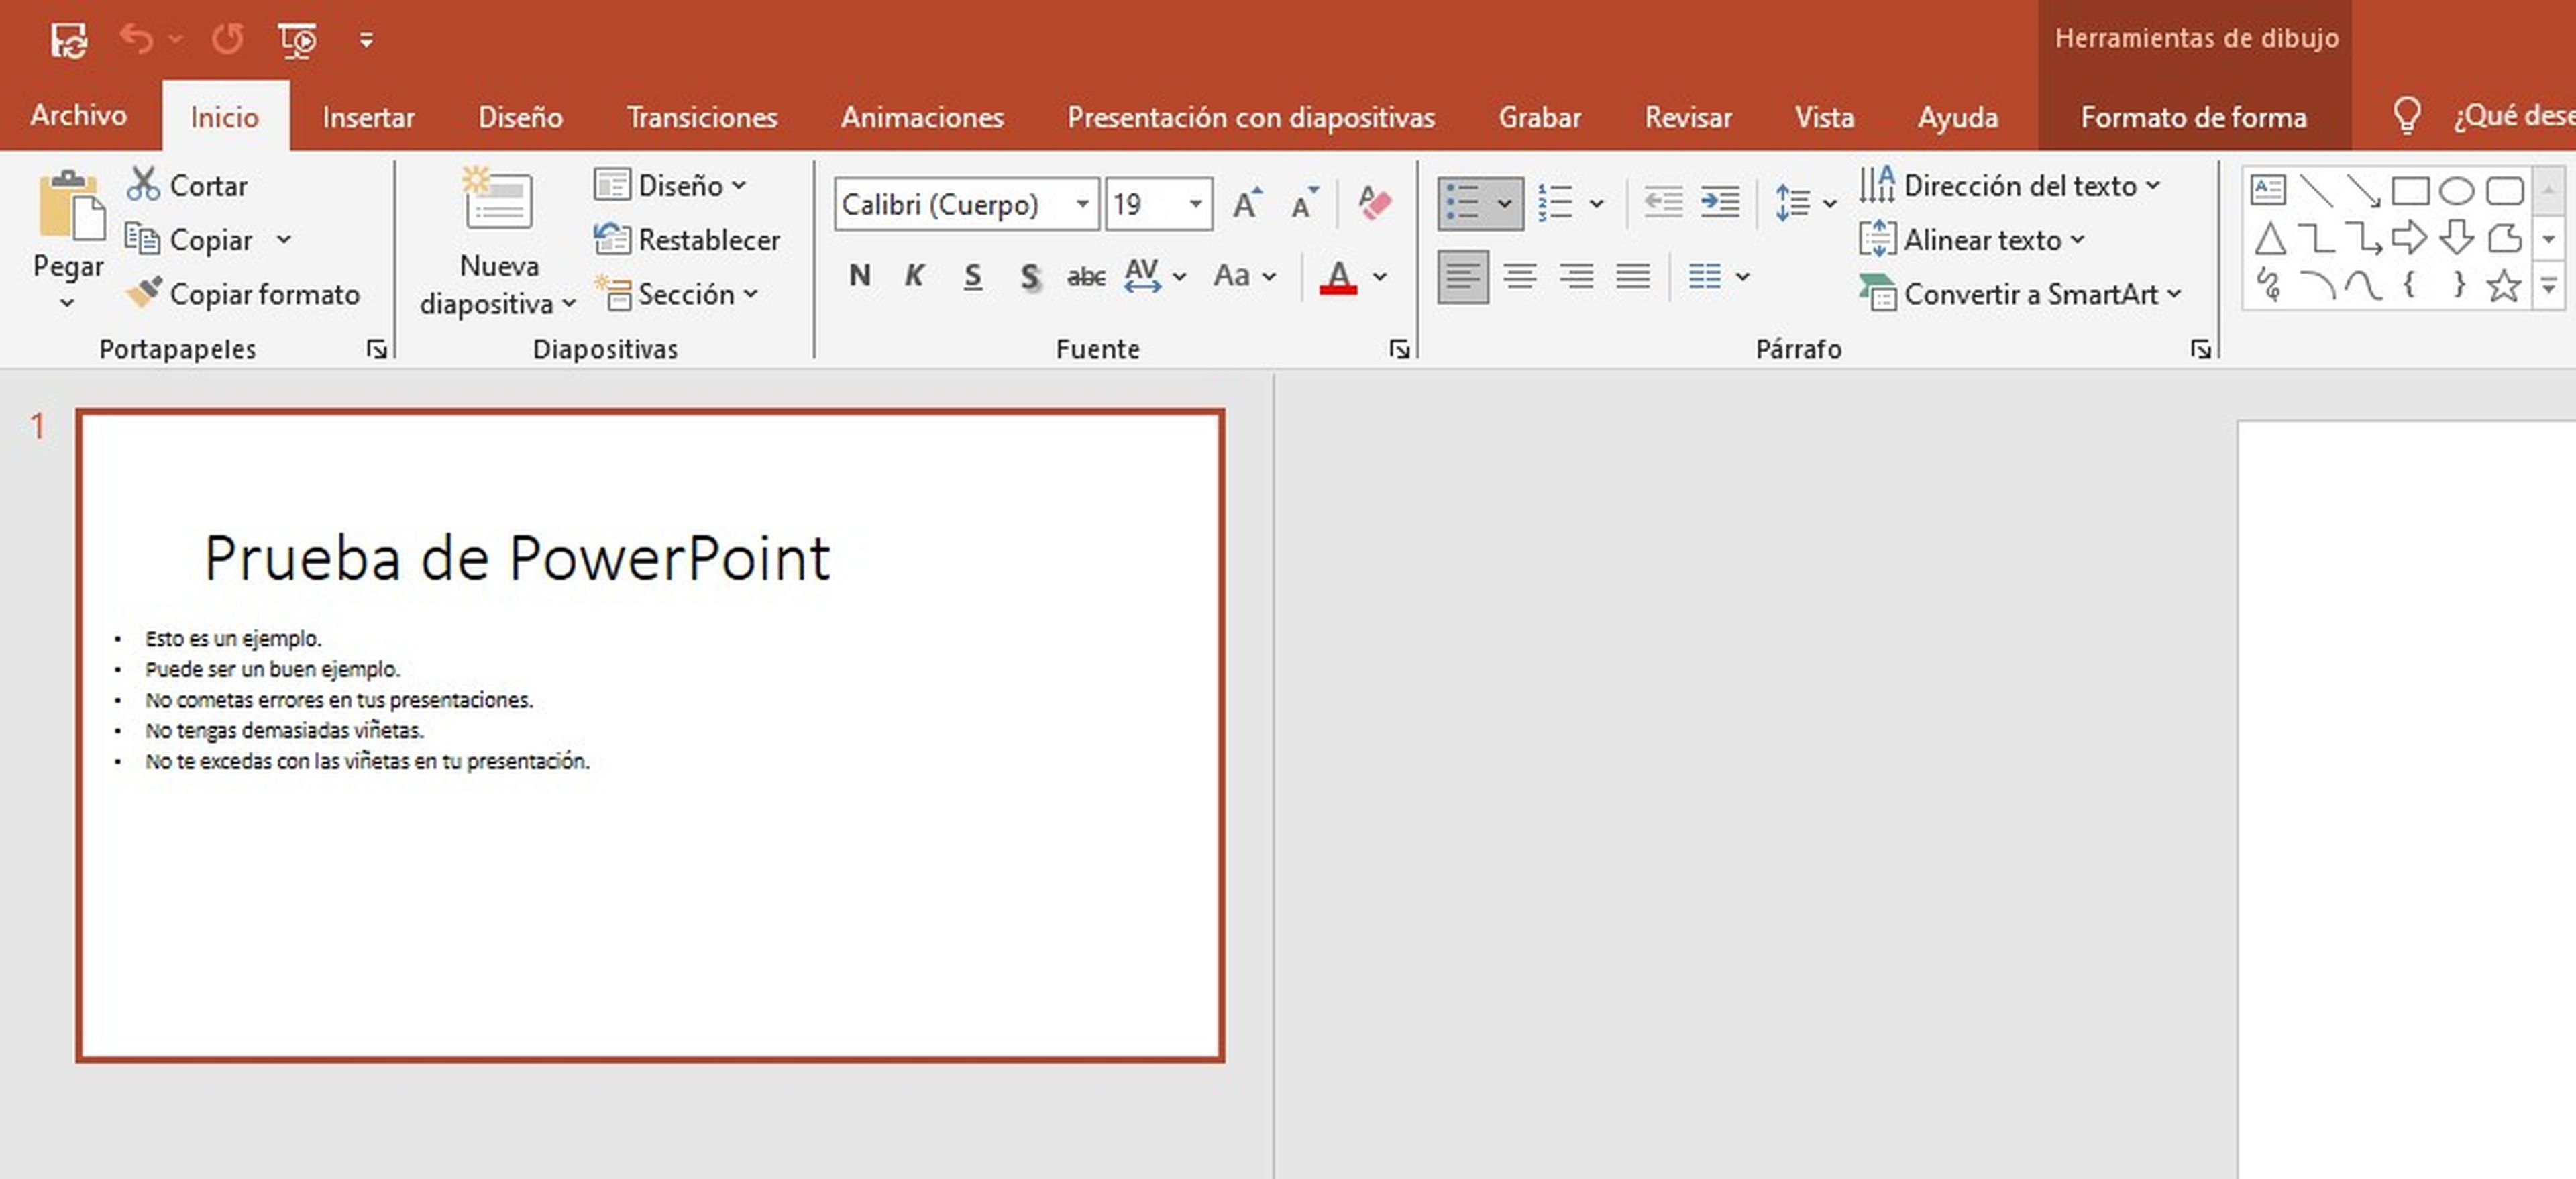Screen dimensions: 2576x1179
Task: Open the Transiciones tab
Action: [x=702, y=117]
